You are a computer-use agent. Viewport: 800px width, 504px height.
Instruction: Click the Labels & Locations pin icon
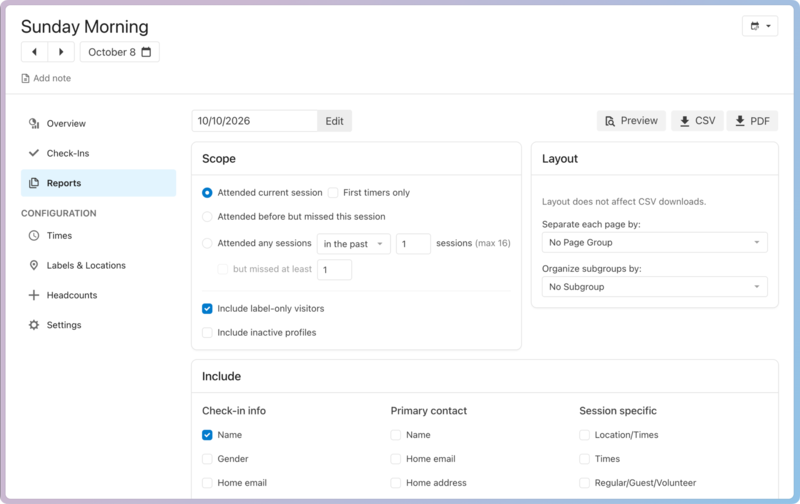tap(34, 266)
